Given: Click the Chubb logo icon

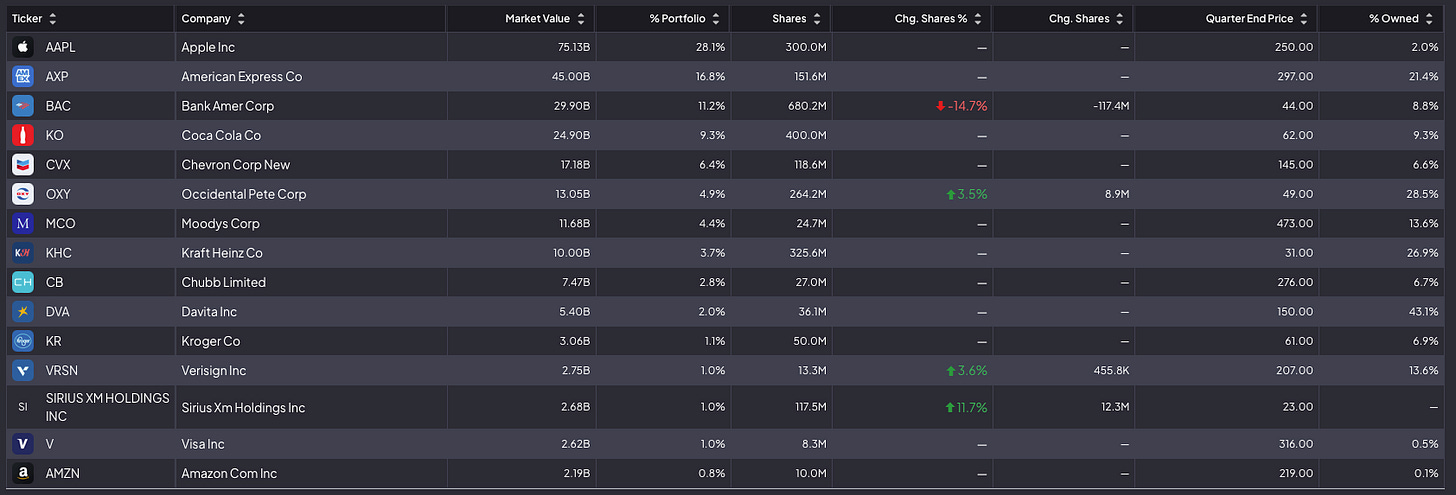Looking at the screenshot, I should click(x=23, y=282).
